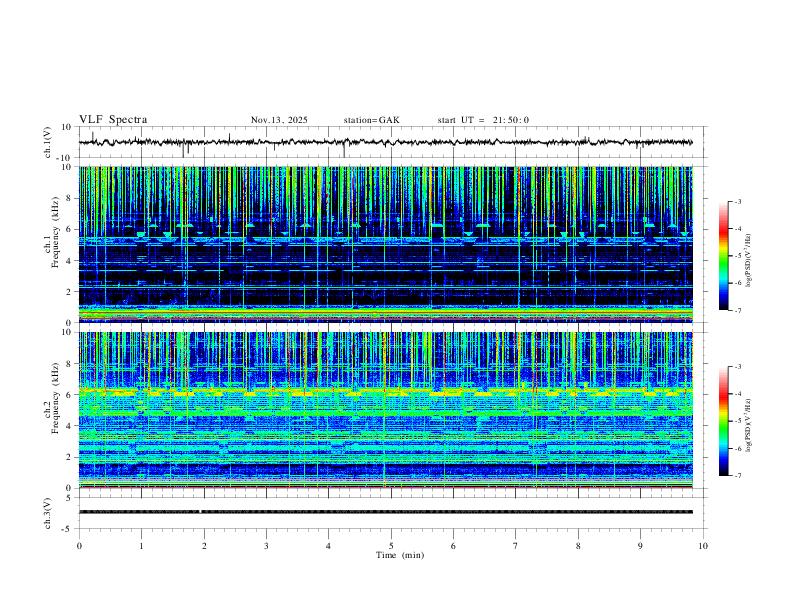Click the "2" kHz tick on the ch.2 spectrogram
The image size is (792, 612).
70,457
